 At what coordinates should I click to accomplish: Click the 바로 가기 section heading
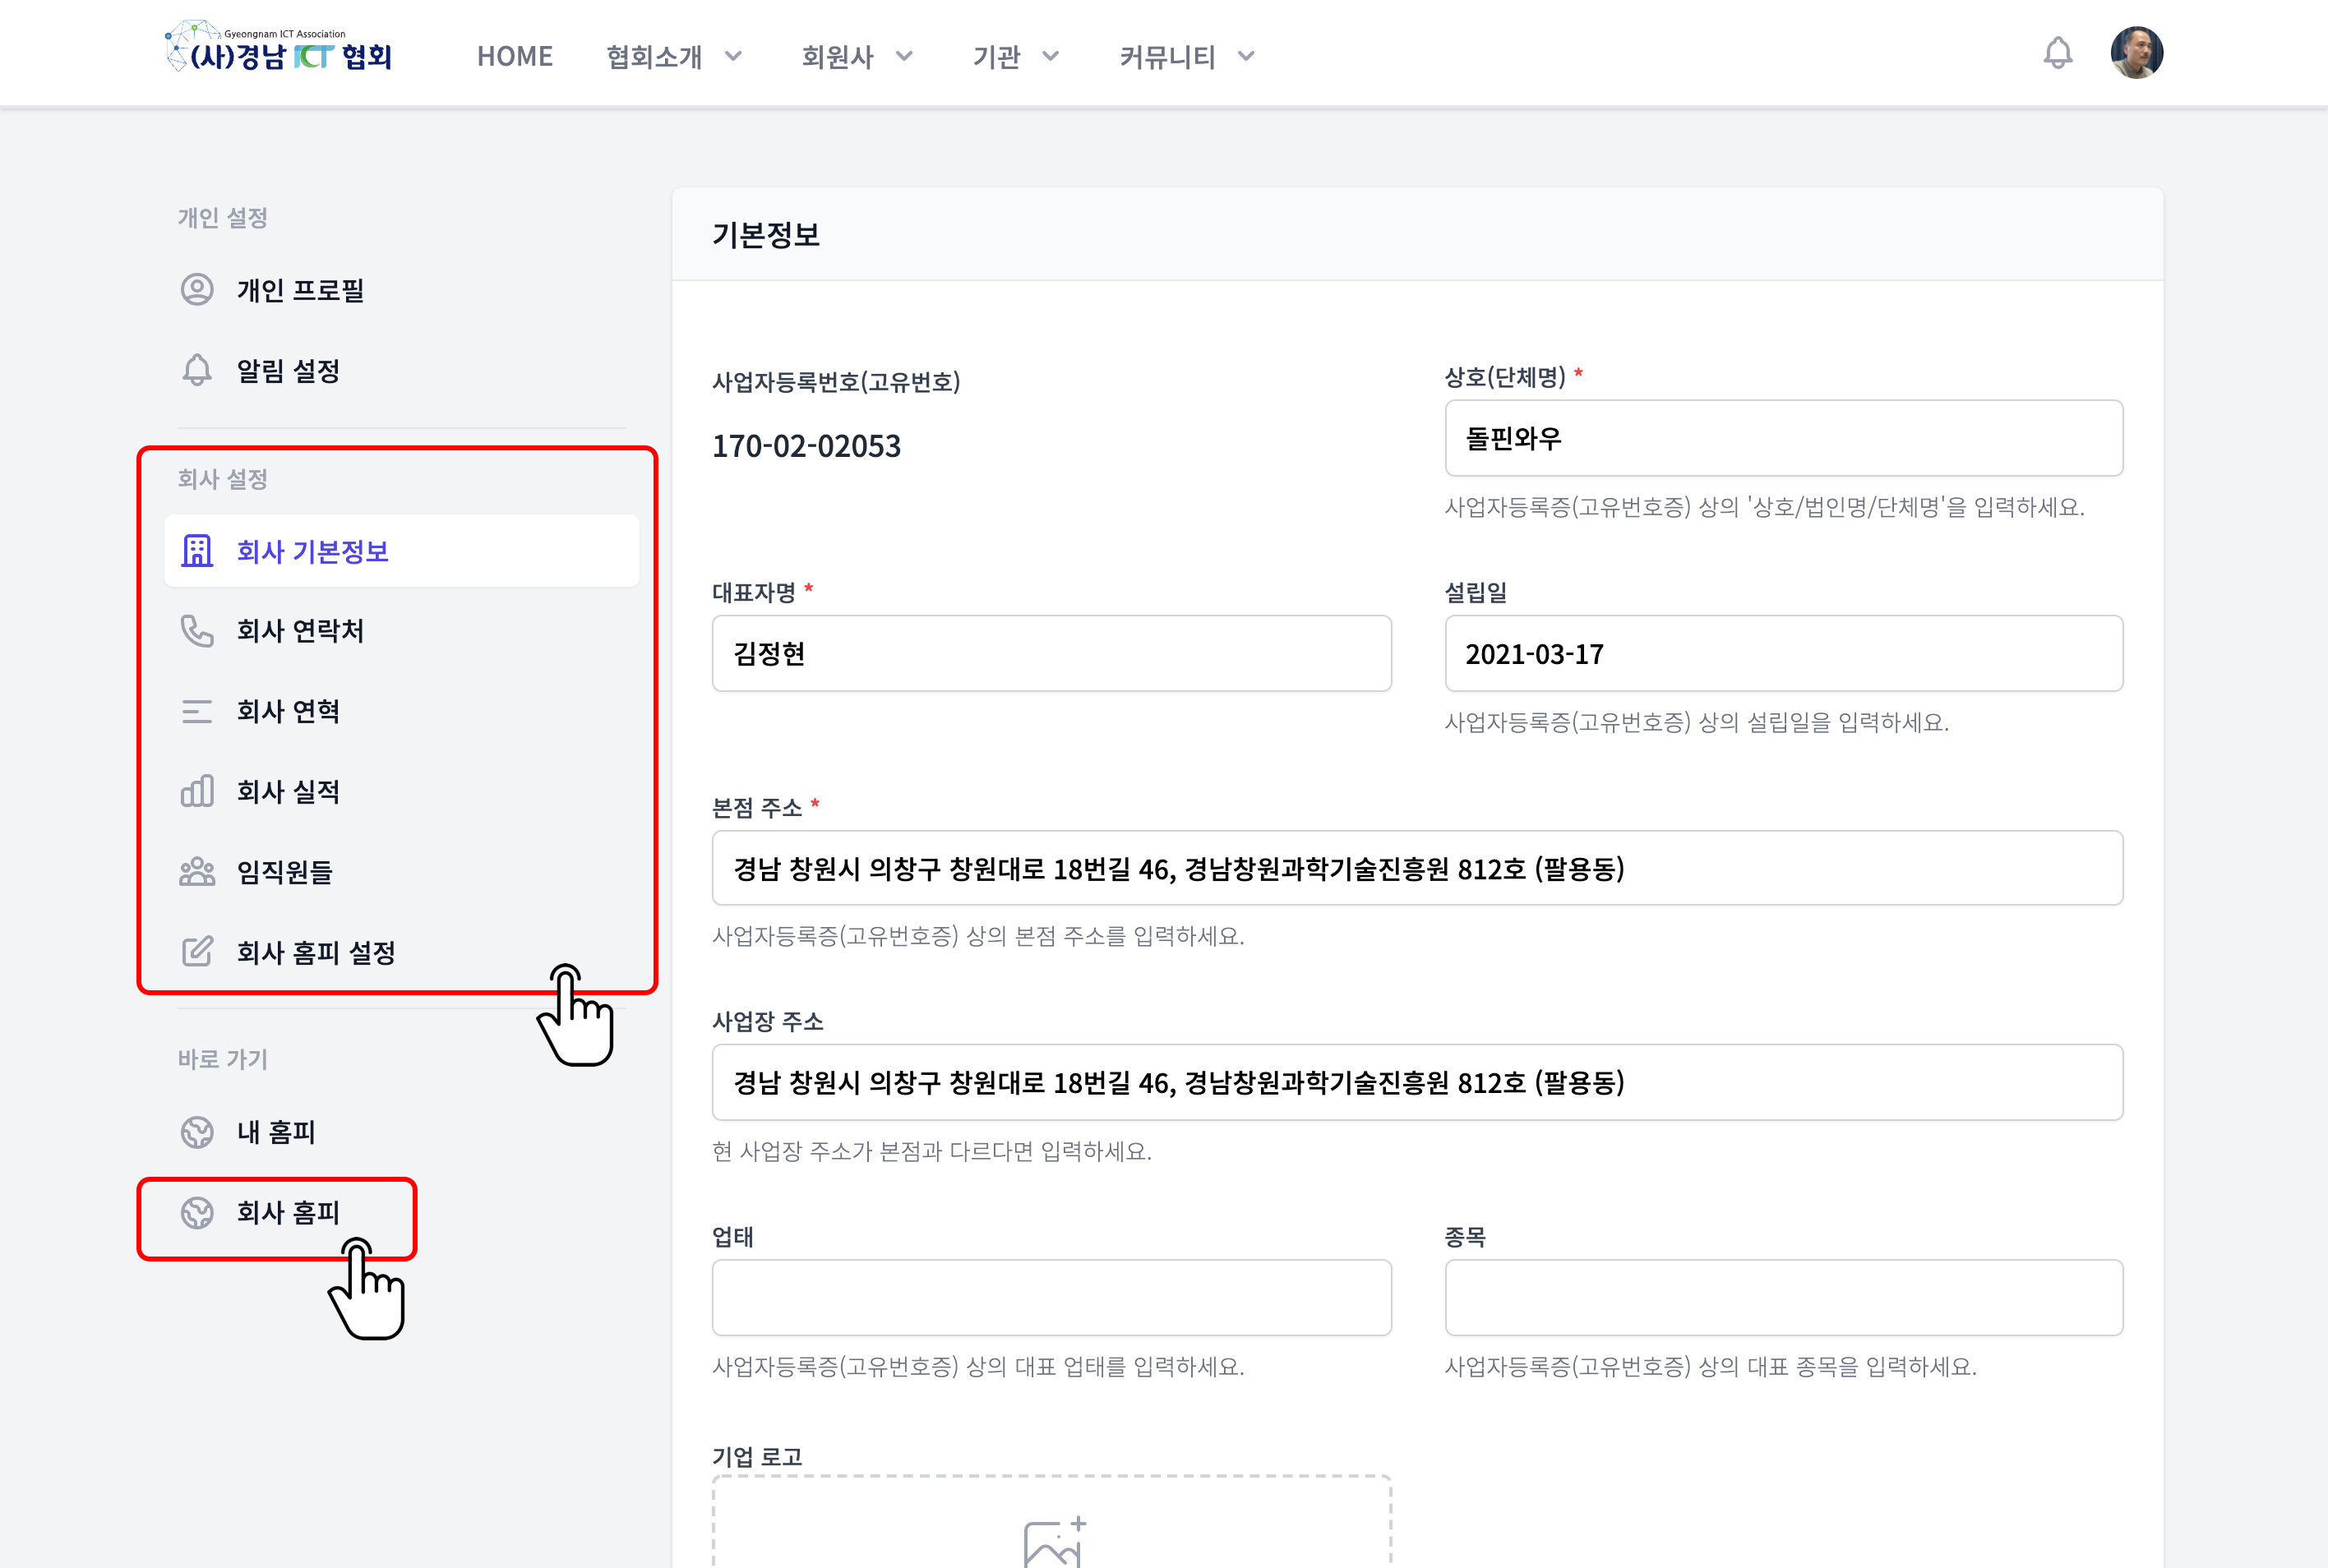point(223,1059)
